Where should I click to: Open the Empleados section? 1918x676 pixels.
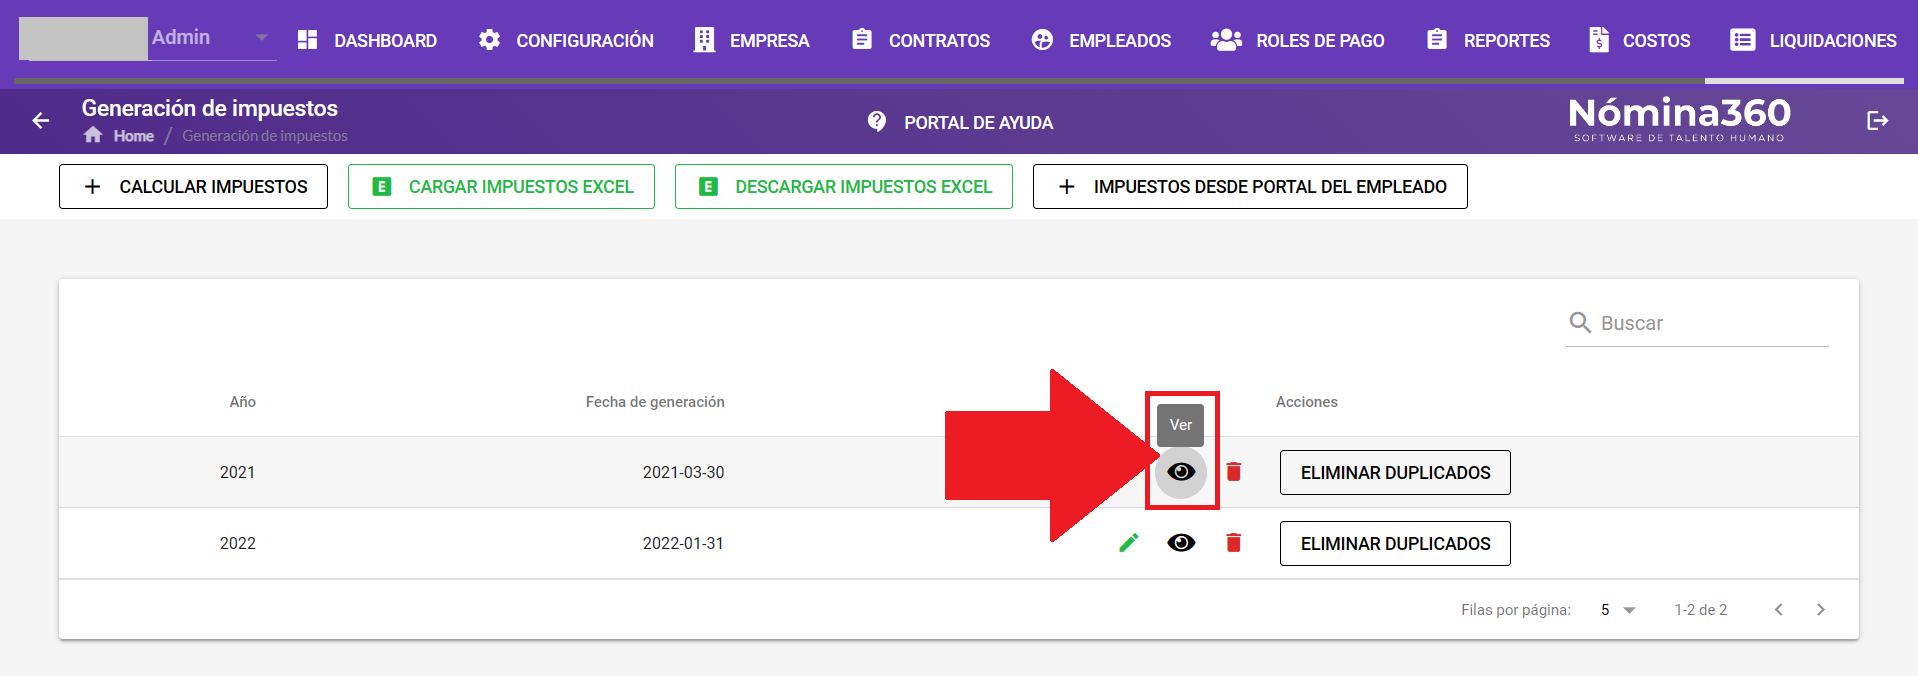1101,40
